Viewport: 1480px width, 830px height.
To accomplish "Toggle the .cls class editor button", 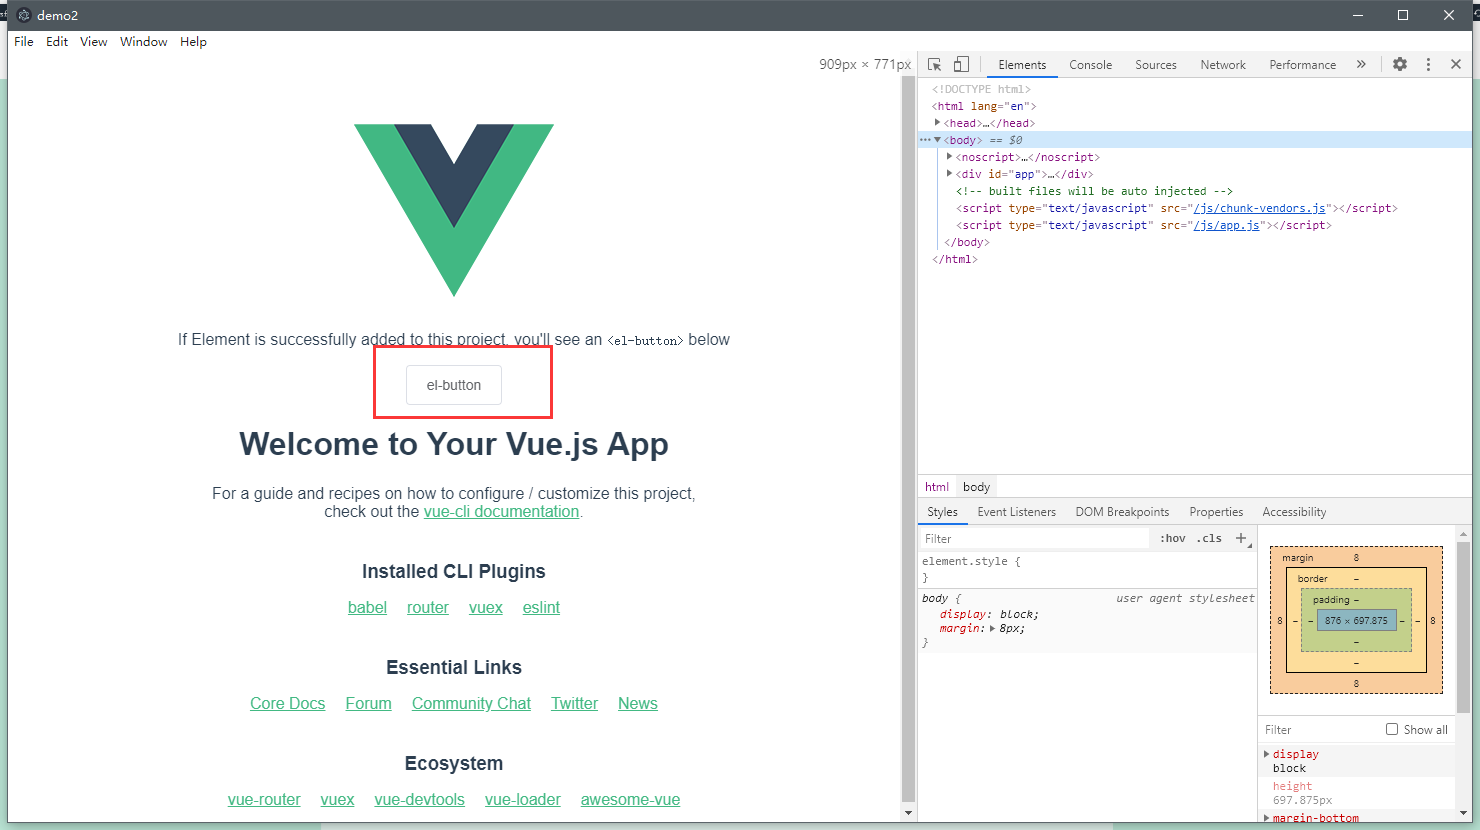I will tap(1209, 538).
